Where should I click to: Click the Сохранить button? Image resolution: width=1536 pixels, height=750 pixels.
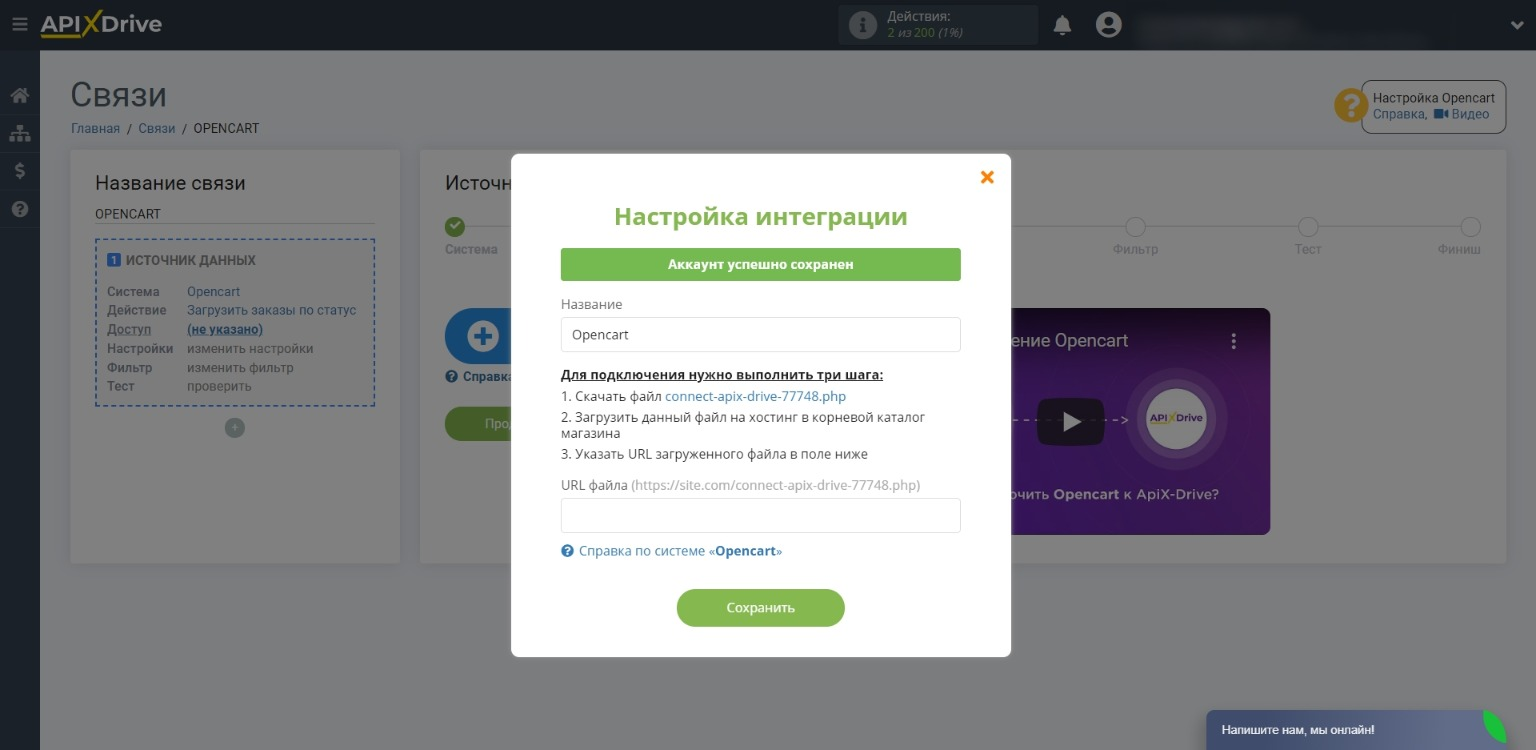[x=760, y=608]
